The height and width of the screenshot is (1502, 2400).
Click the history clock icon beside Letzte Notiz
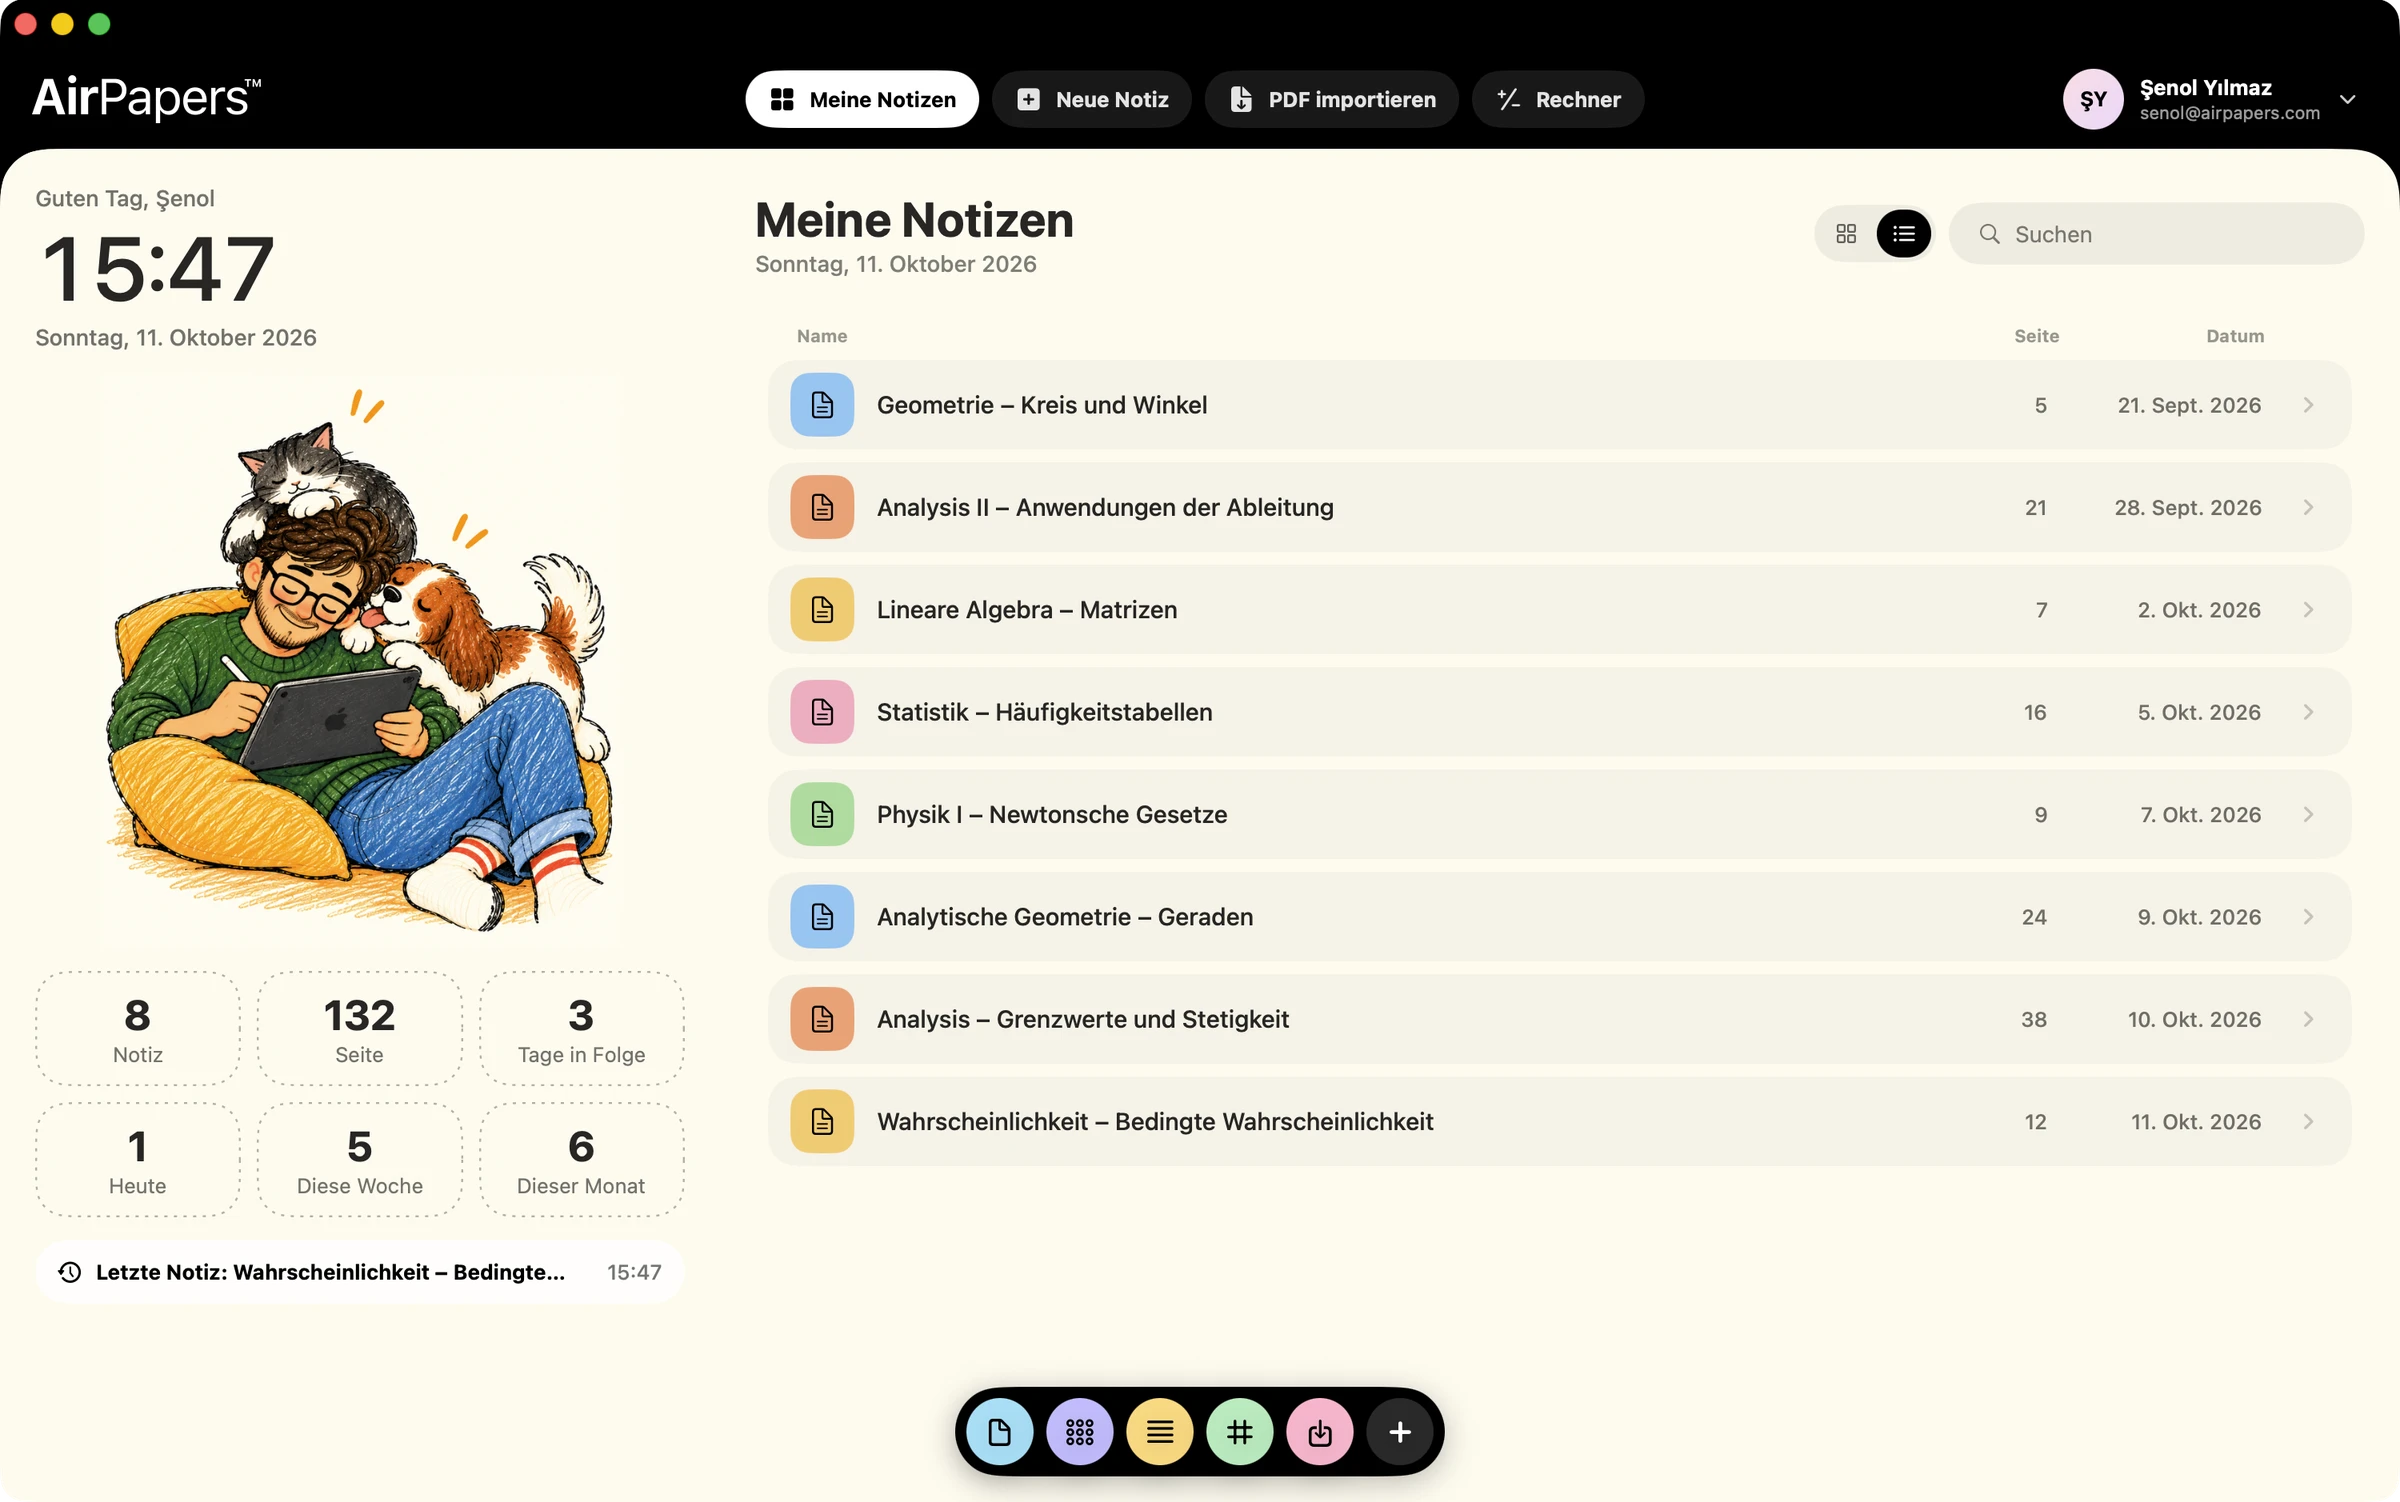click(x=69, y=1272)
